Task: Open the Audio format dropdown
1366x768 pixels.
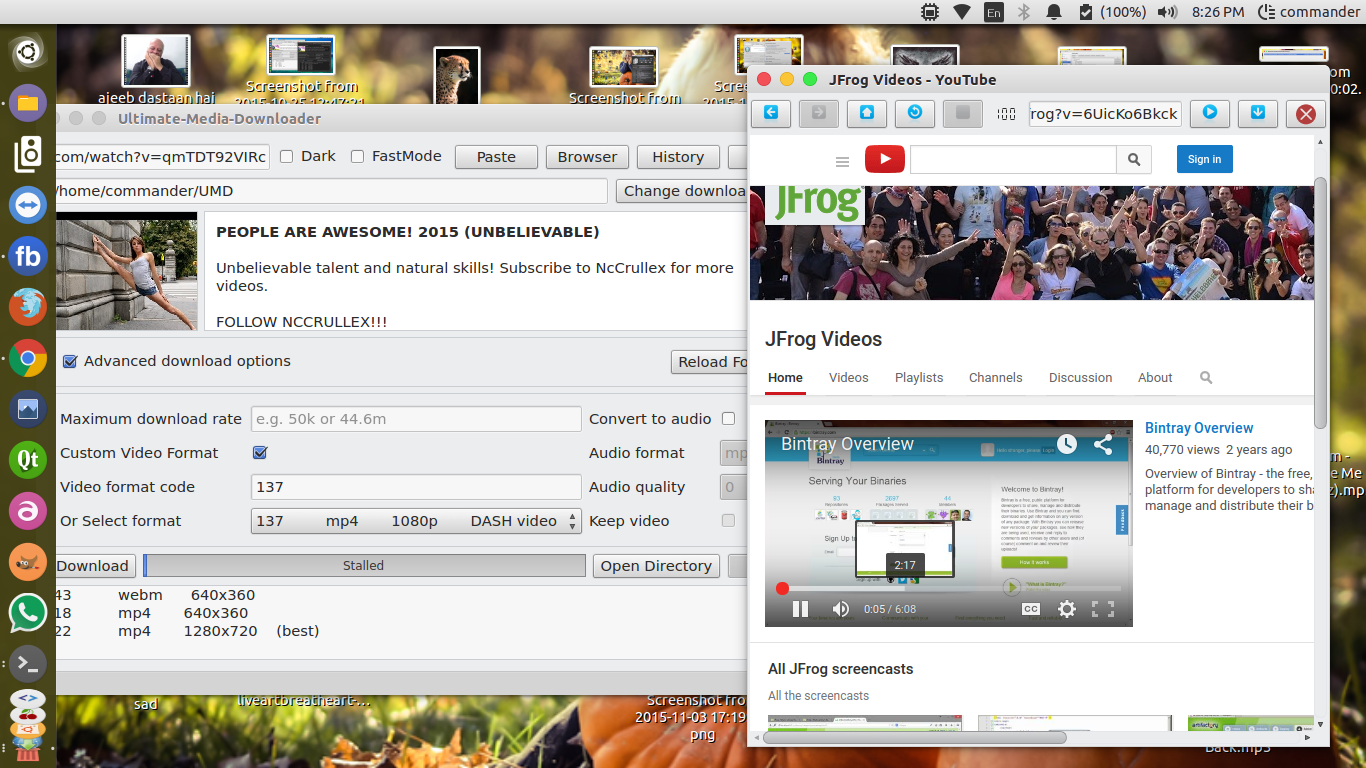Action: point(735,453)
